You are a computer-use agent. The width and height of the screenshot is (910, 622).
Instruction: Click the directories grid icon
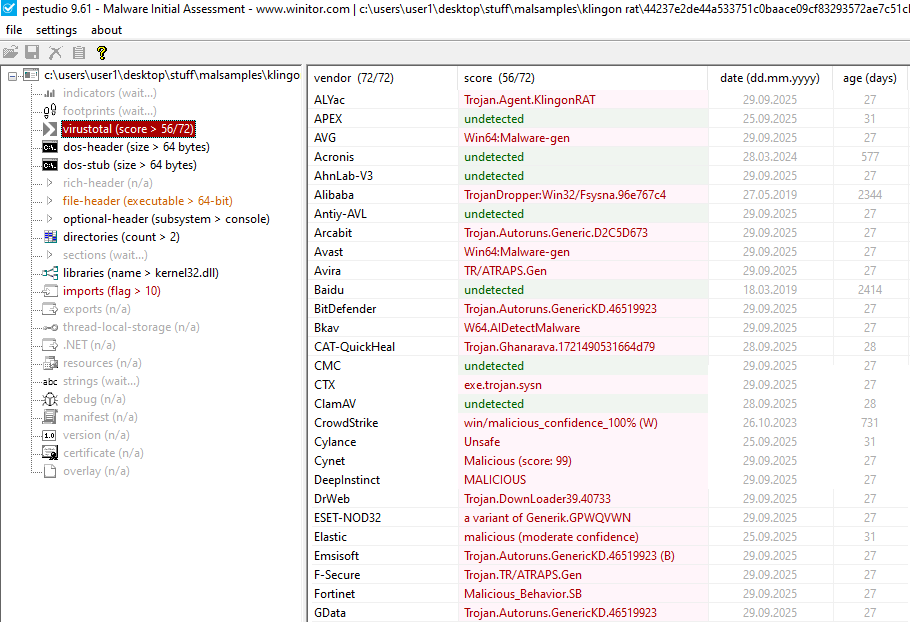(50, 237)
